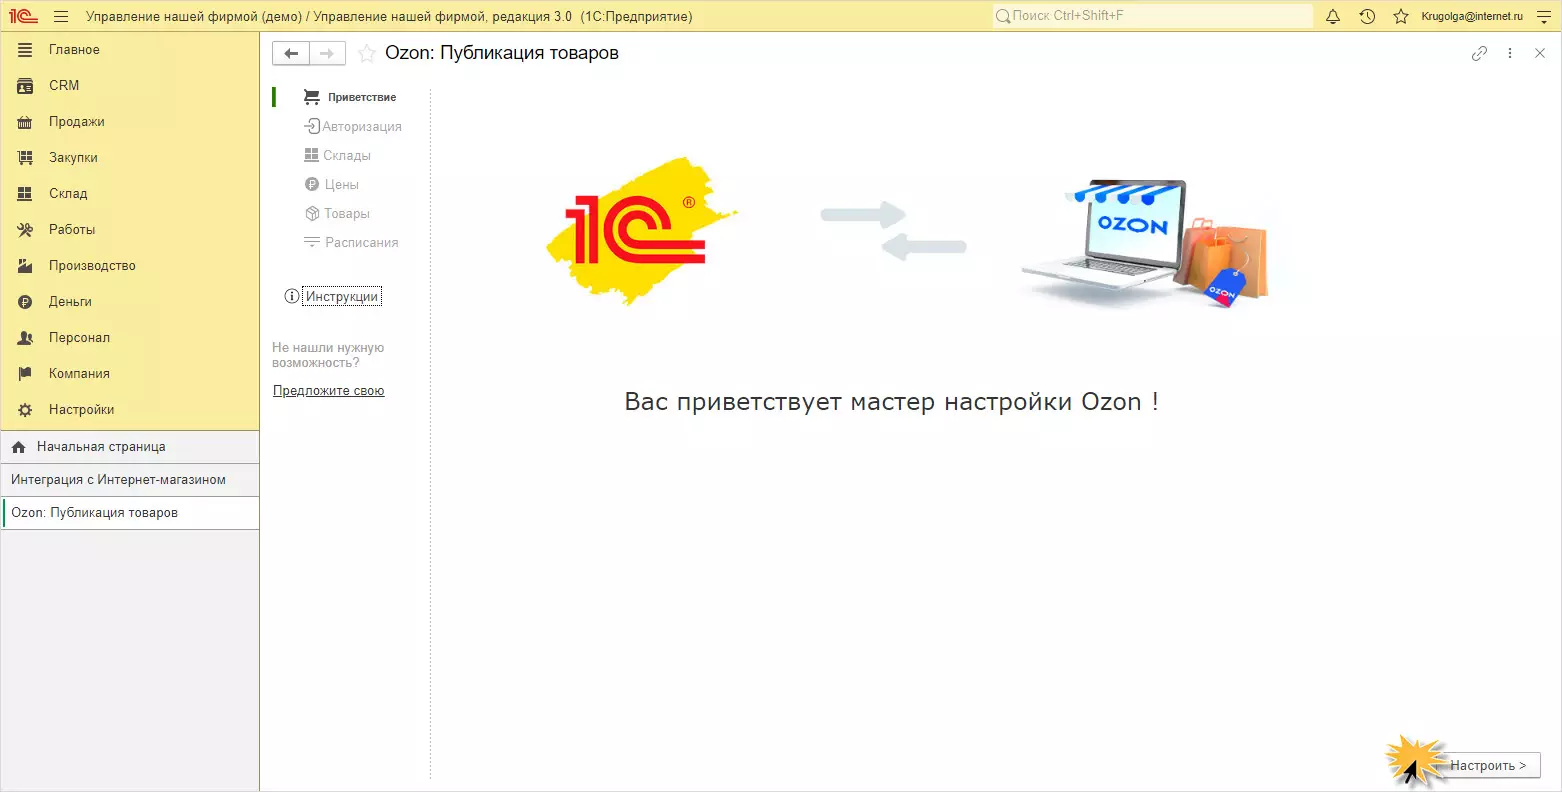1562x792 pixels.
Task: Open the Закупки section
Action: 130,157
